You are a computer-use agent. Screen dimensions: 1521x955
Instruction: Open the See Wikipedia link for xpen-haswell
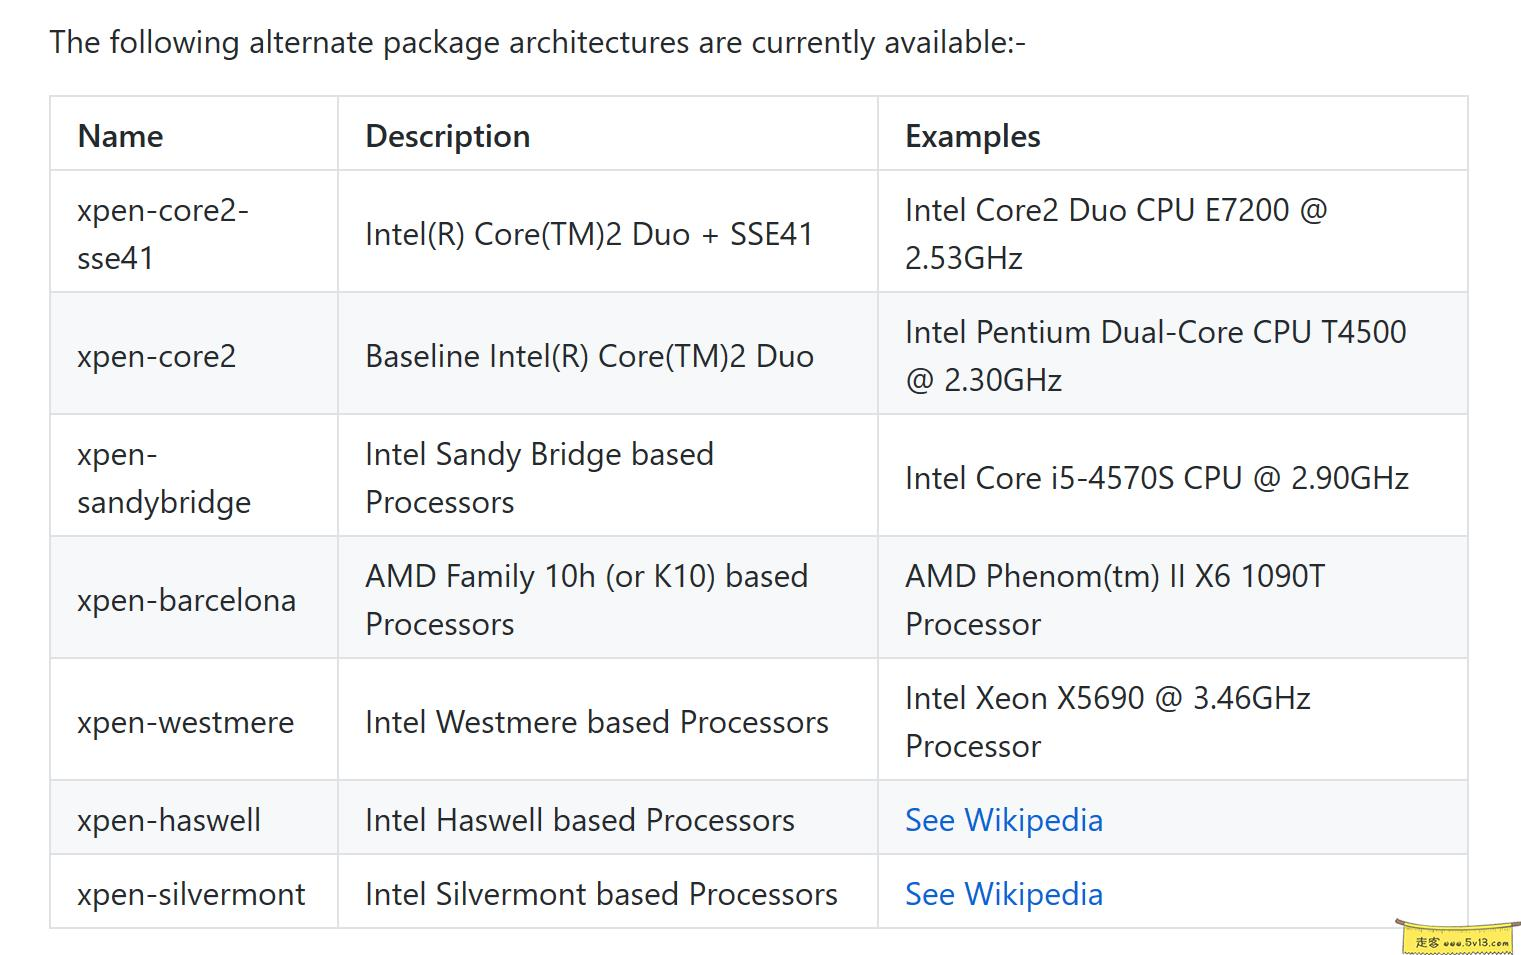[x=1003, y=820]
